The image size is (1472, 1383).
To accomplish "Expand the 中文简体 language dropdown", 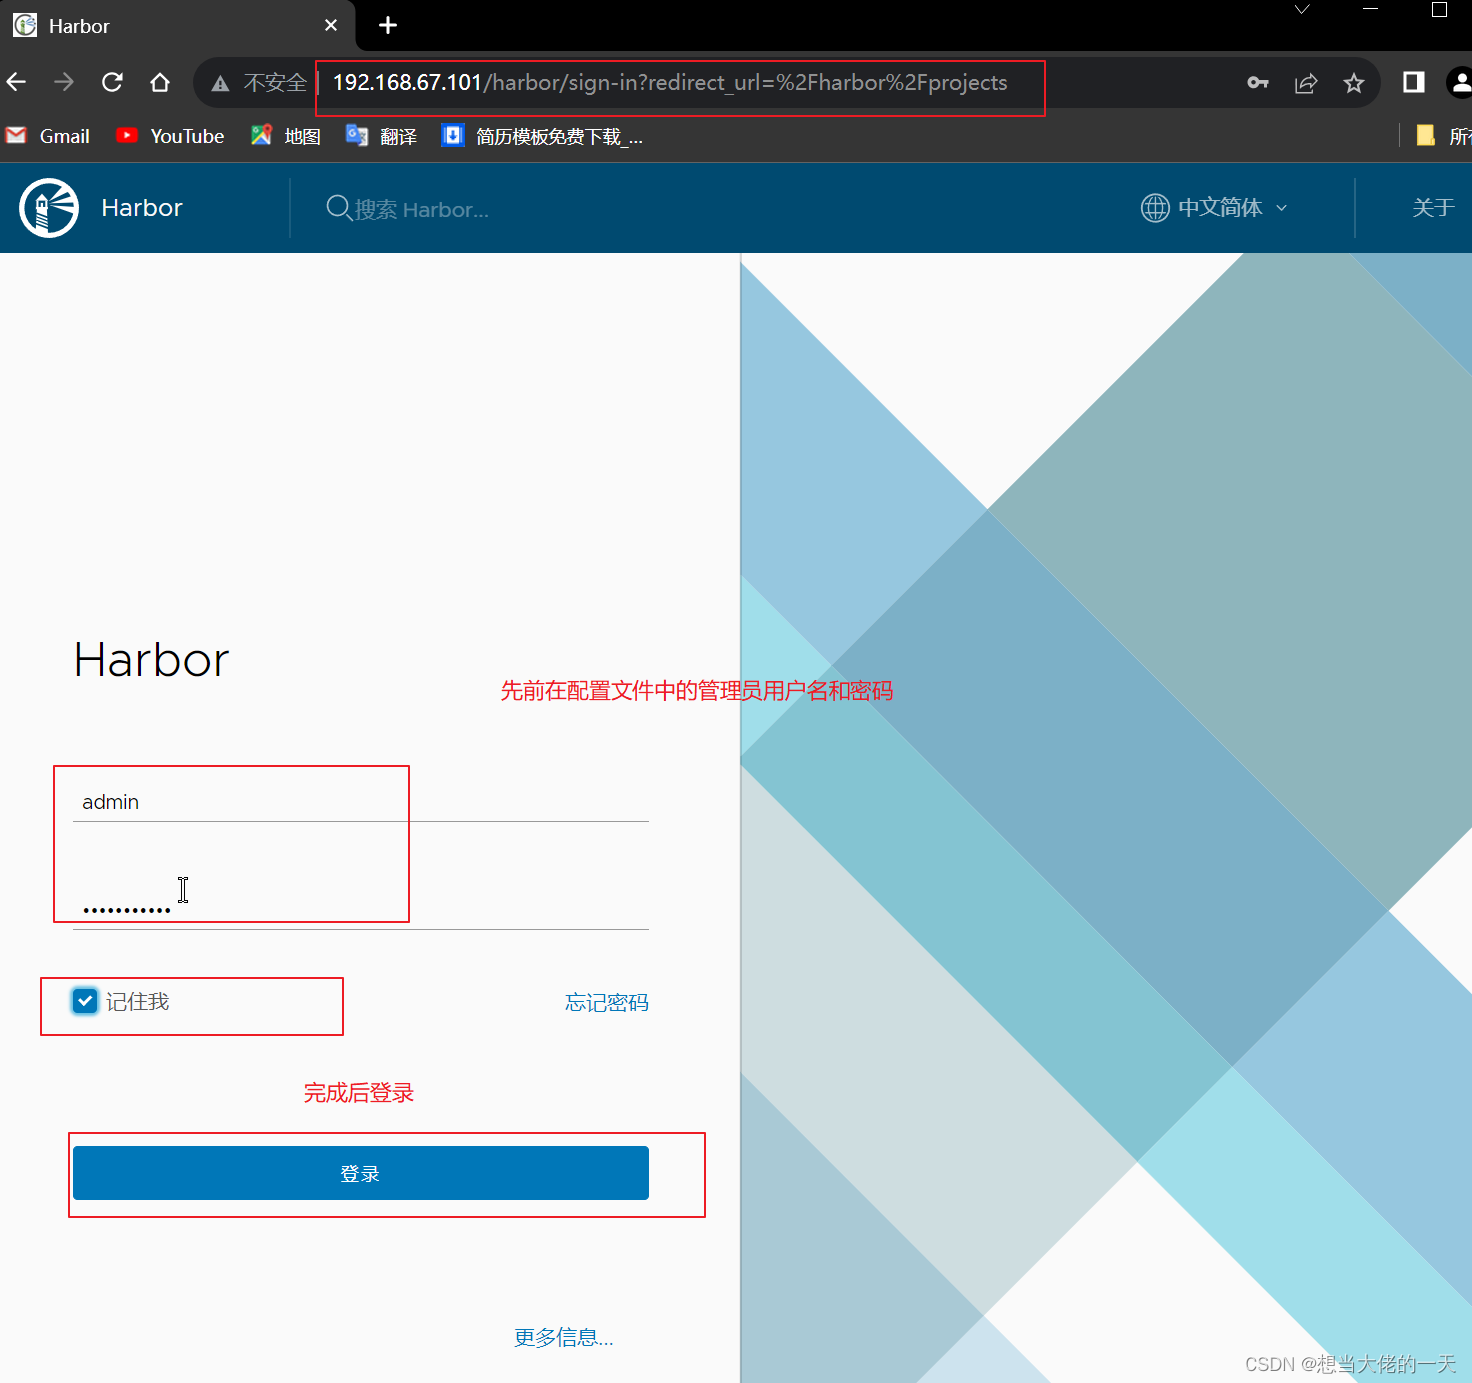I will click(x=1215, y=208).
